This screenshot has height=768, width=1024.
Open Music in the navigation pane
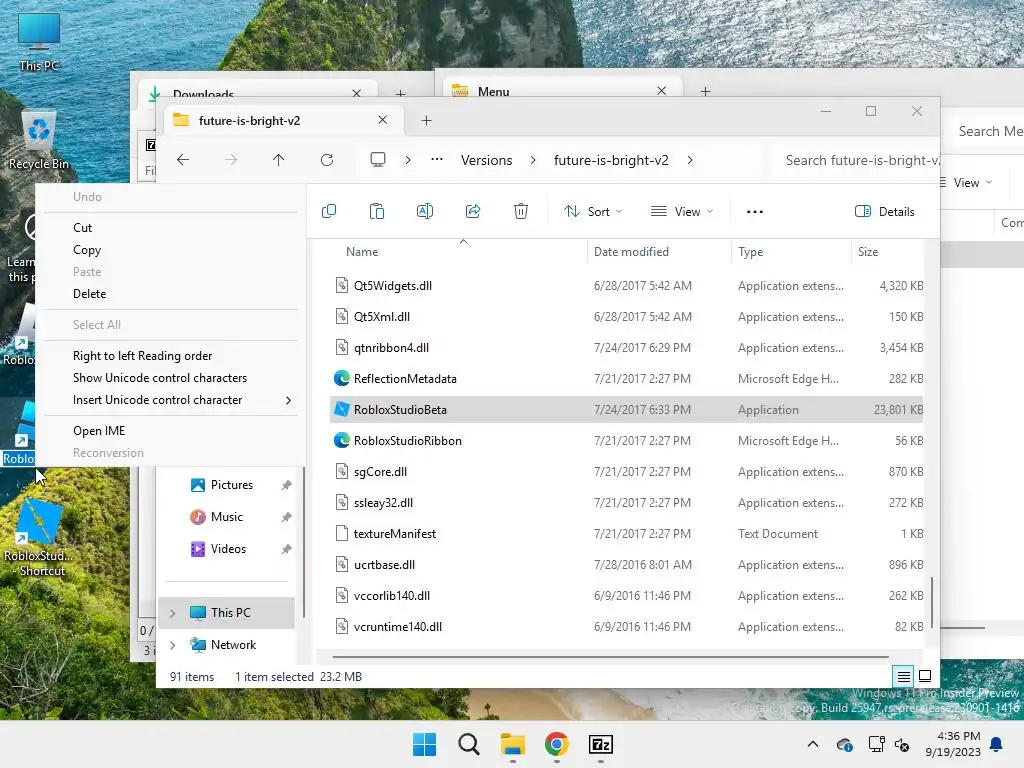pyautogui.click(x=228, y=517)
